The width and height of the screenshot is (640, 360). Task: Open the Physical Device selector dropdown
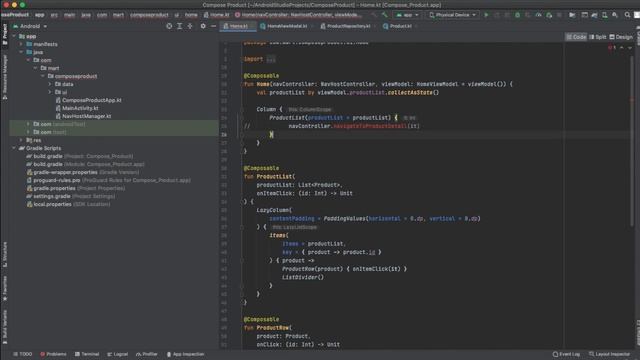click(452, 15)
